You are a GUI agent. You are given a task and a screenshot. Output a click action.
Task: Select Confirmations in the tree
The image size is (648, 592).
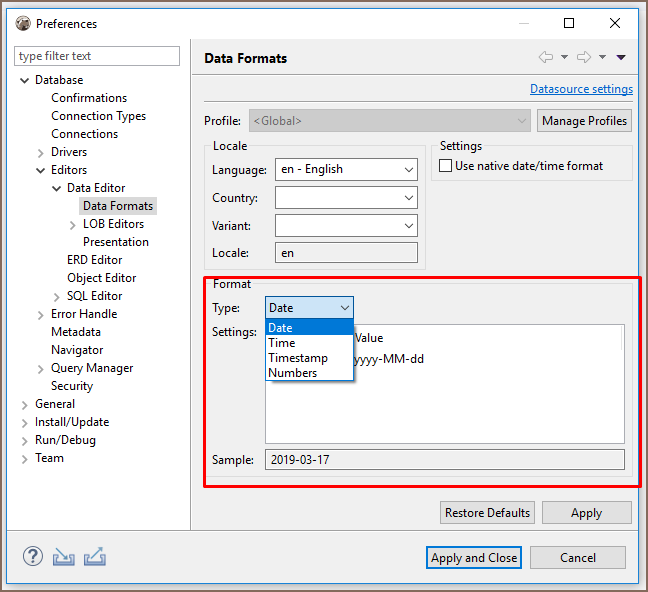click(89, 98)
